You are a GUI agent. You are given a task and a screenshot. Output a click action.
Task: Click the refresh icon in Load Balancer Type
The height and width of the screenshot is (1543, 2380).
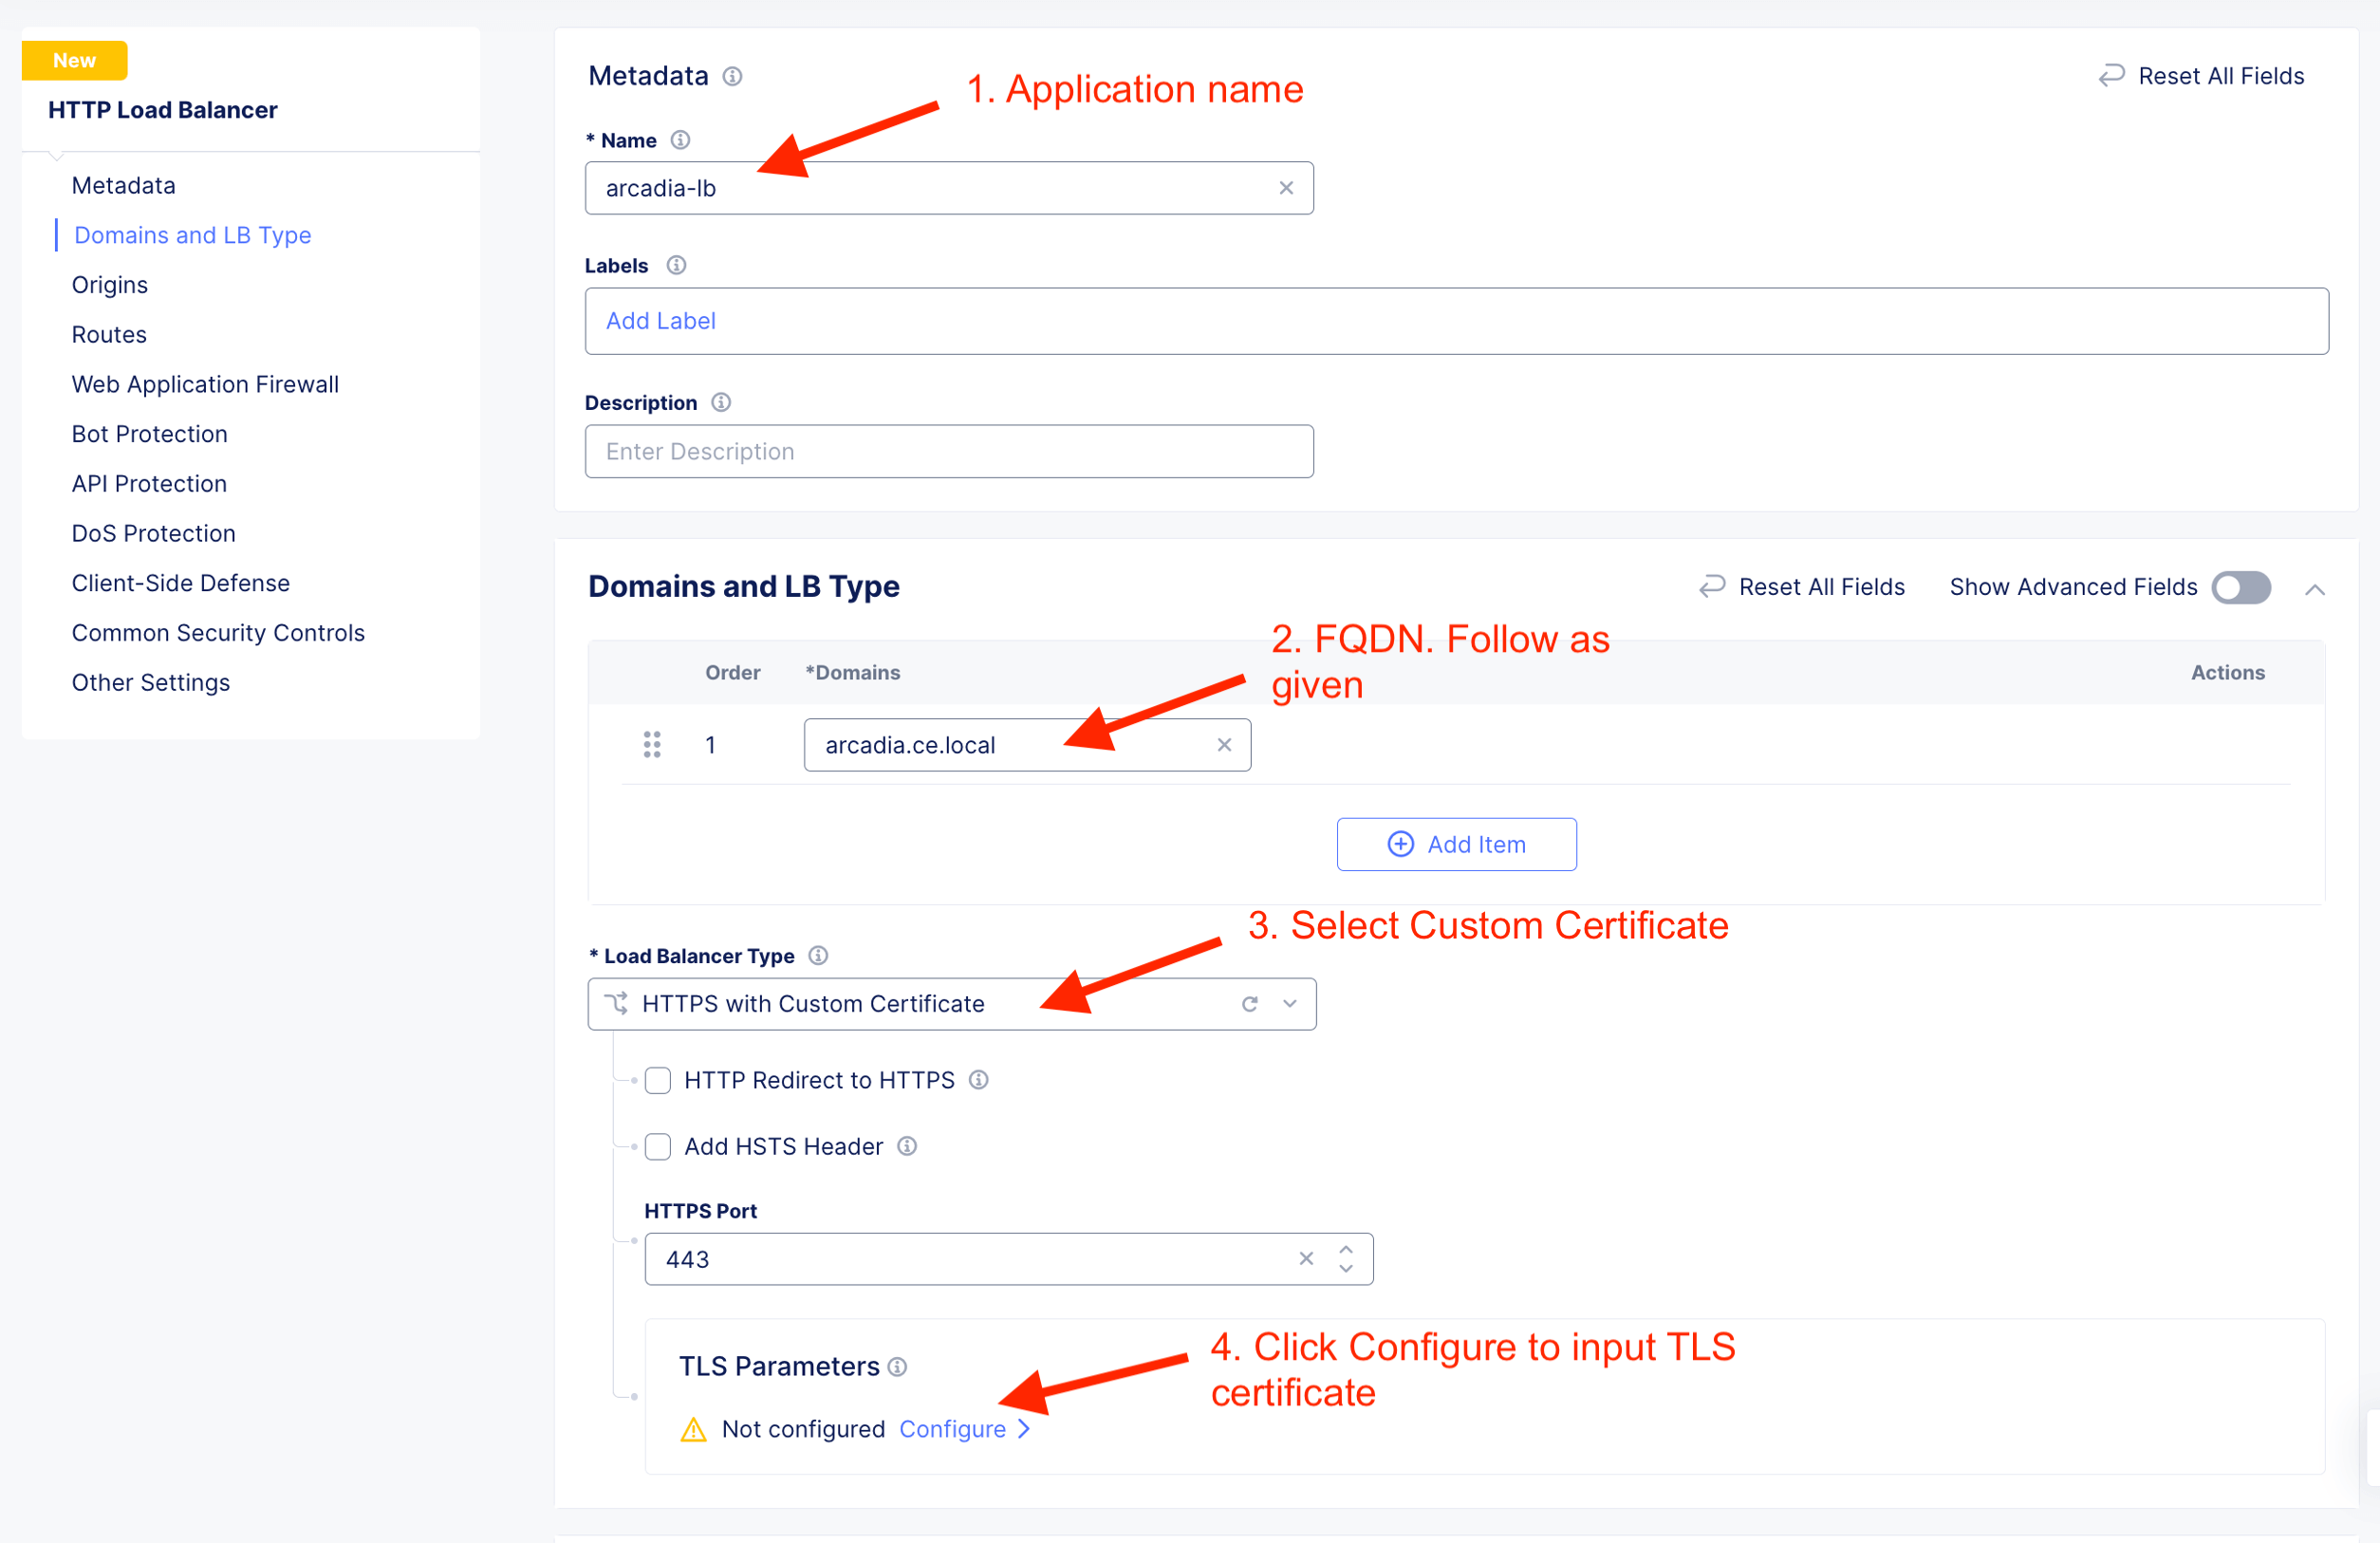[x=1249, y=1004]
